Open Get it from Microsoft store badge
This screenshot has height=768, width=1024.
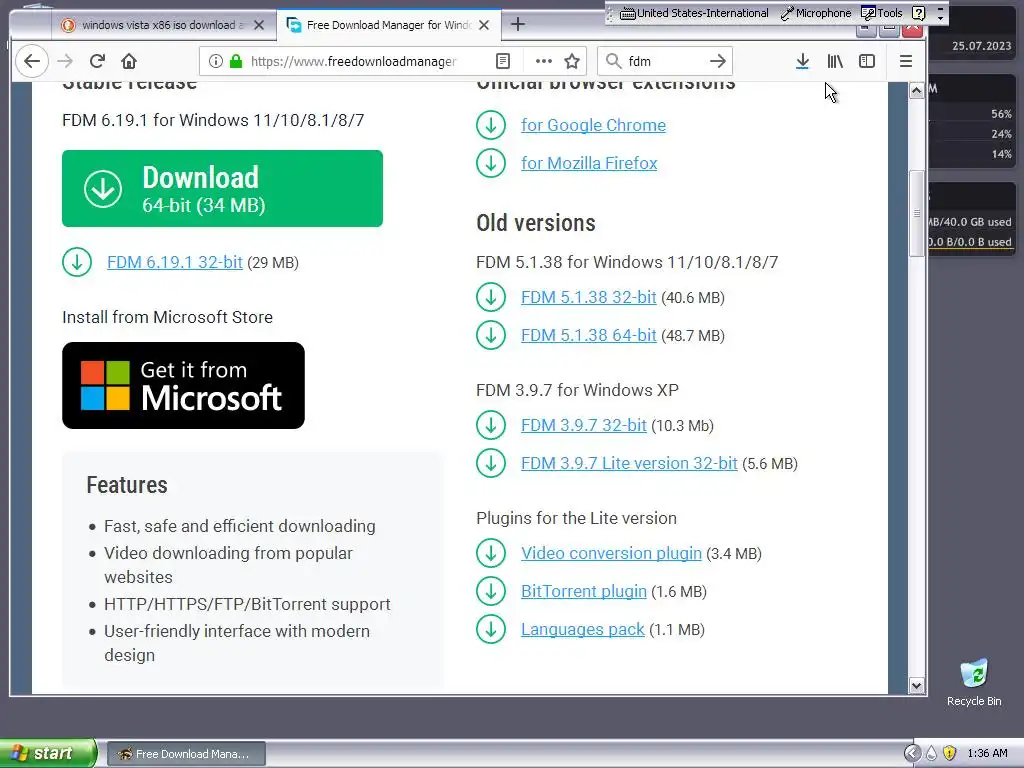(x=184, y=385)
